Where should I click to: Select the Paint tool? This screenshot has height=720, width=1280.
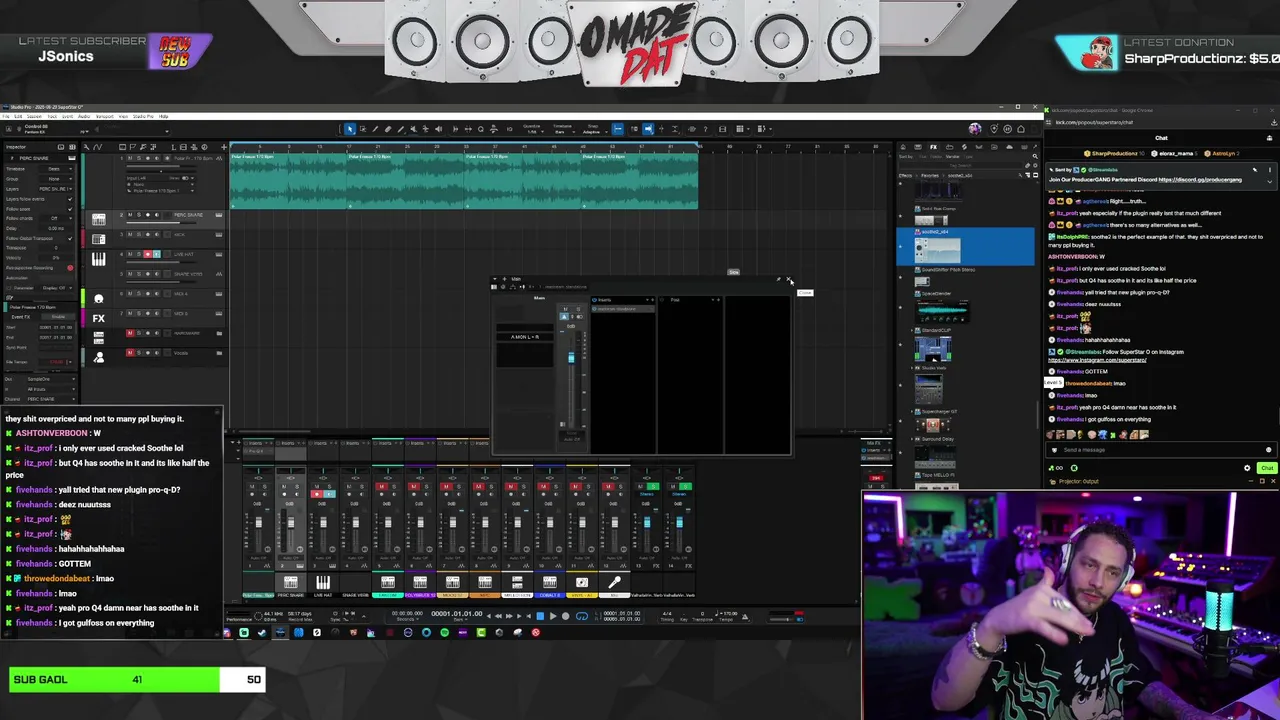pyautogui.click(x=401, y=129)
